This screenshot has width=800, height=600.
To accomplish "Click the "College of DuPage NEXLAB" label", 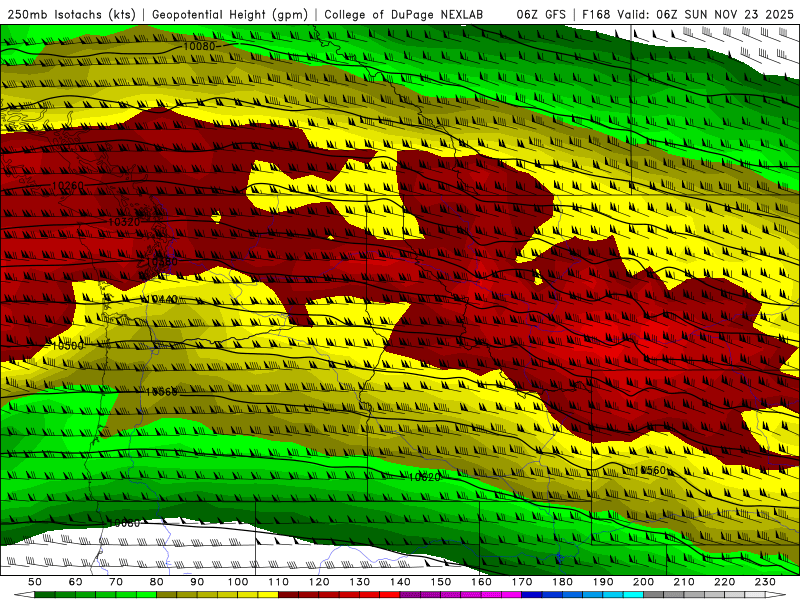I will [404, 15].
